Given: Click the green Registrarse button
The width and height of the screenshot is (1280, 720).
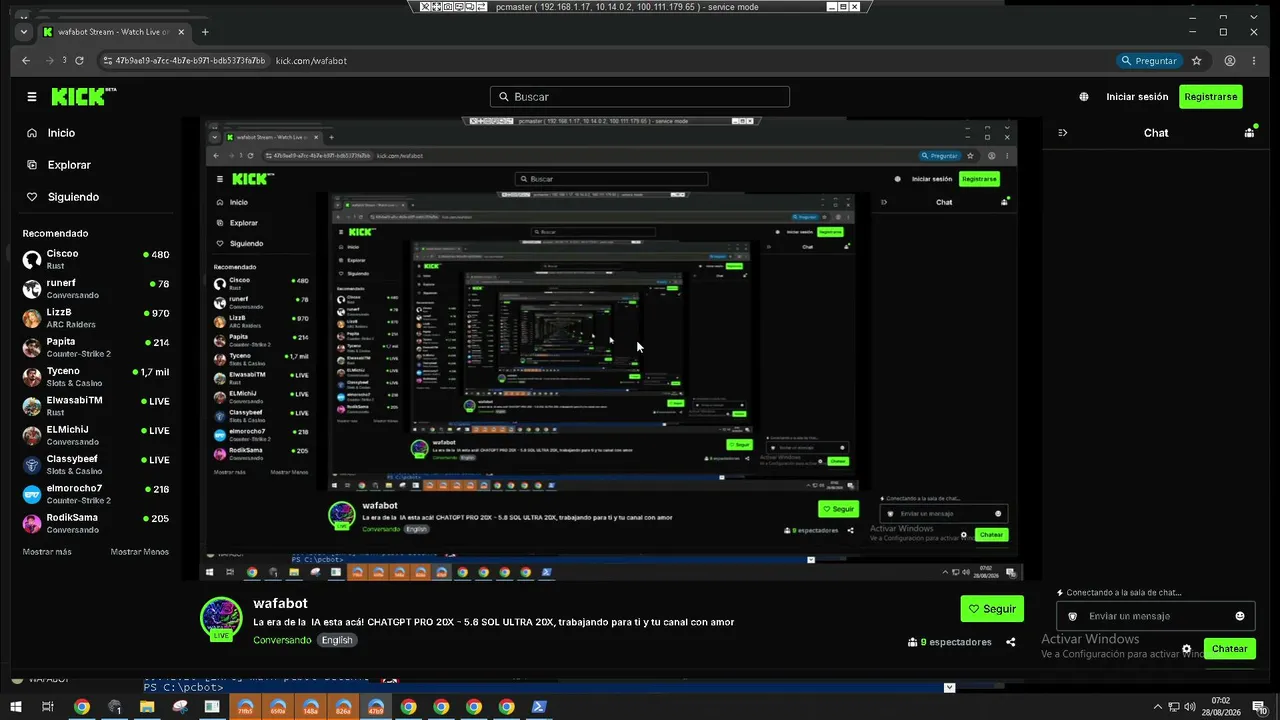Looking at the screenshot, I should 1211,97.
